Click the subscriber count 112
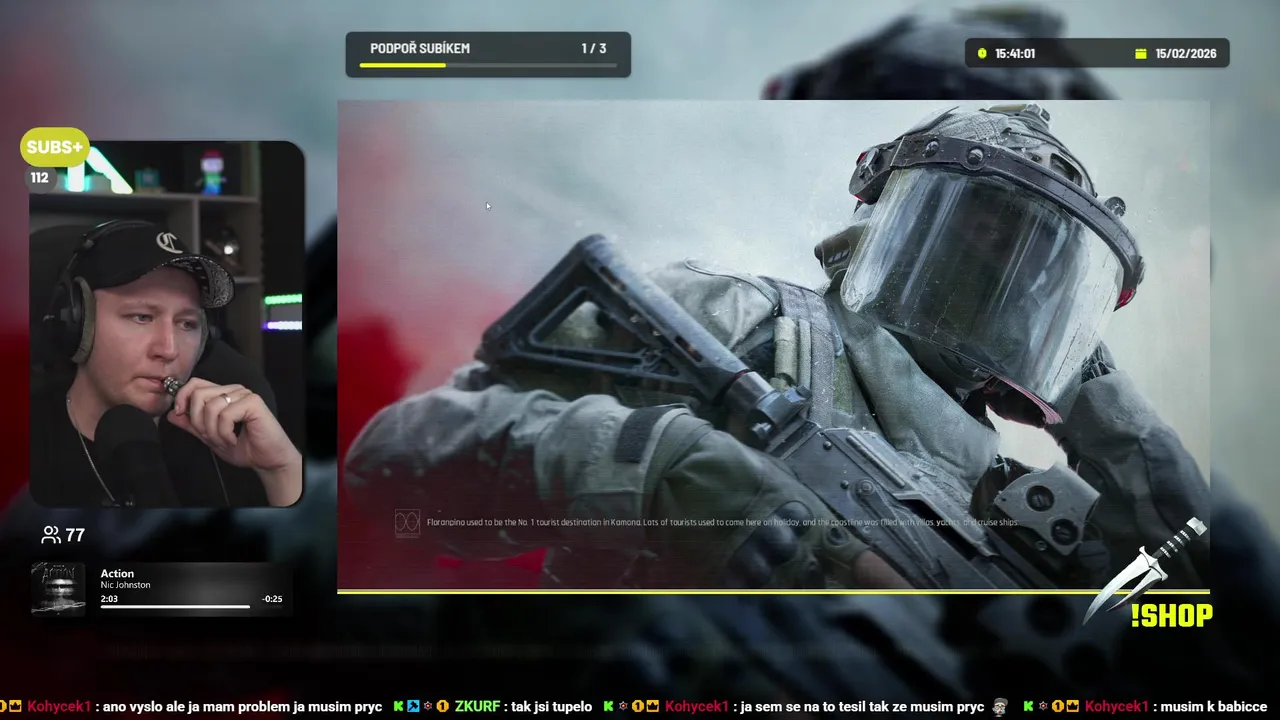The height and width of the screenshot is (720, 1280). 39,178
